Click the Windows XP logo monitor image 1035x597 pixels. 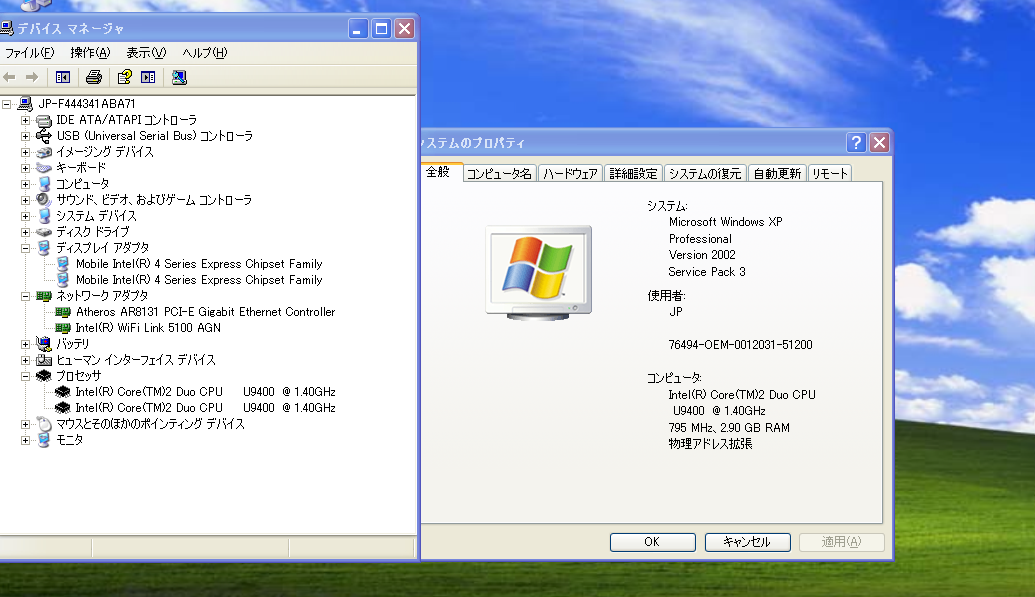pyautogui.click(x=539, y=273)
